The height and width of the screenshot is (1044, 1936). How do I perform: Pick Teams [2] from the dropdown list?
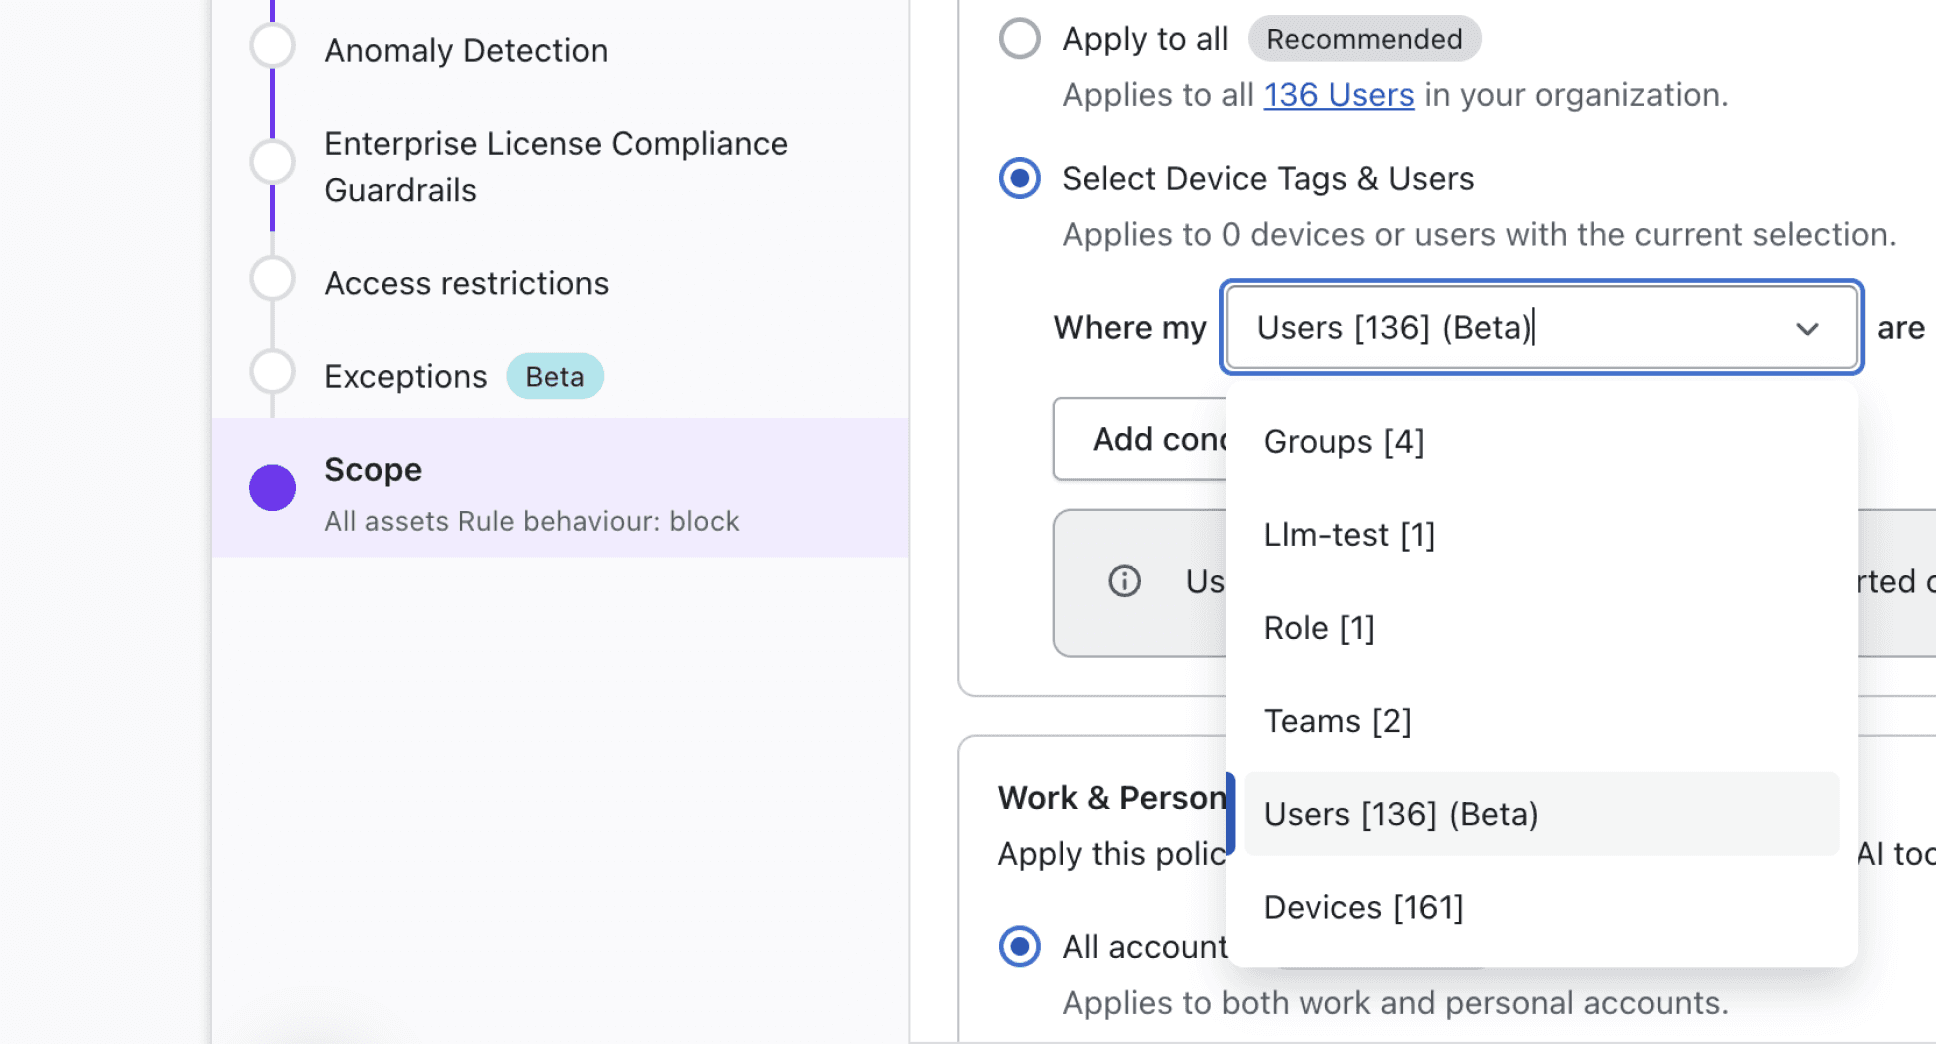[x=1541, y=721]
